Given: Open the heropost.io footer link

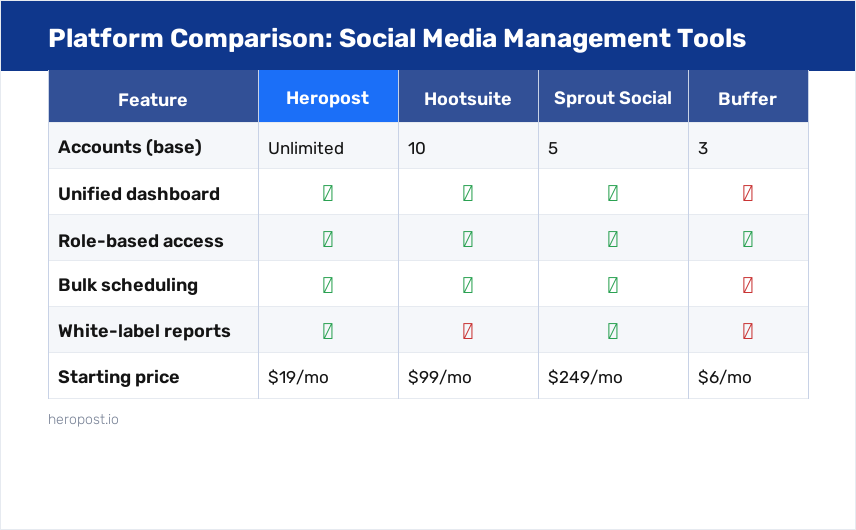Looking at the screenshot, I should pos(83,419).
